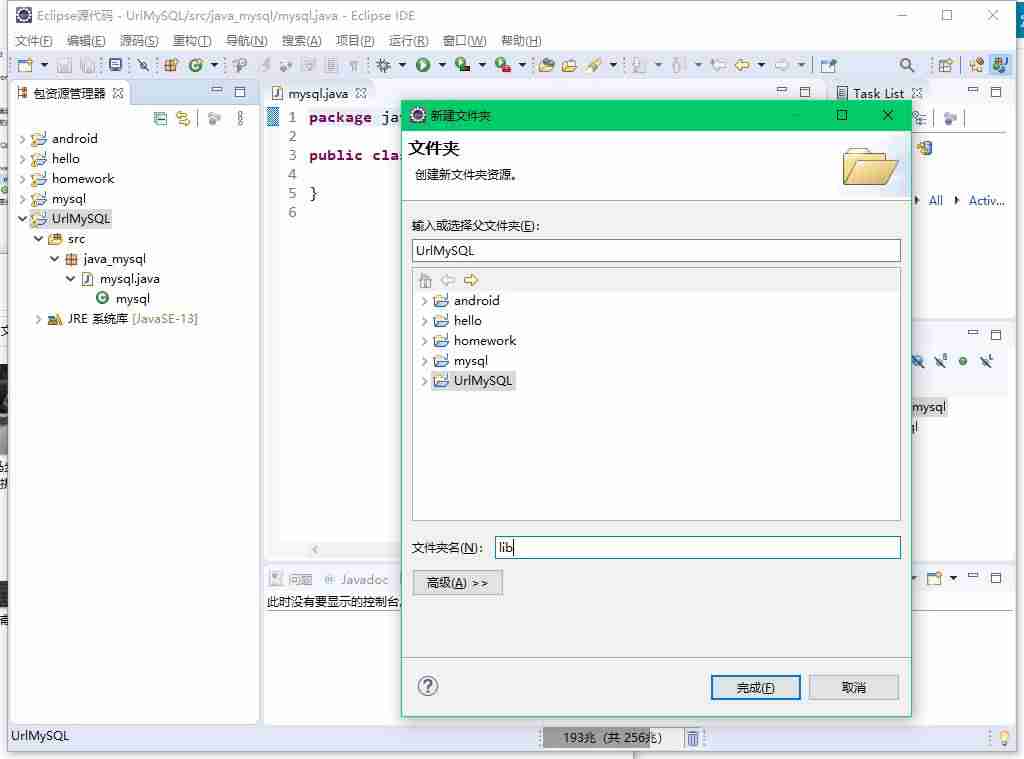1024x759 pixels.
Task: Click the parent folder input field
Action: (656, 251)
